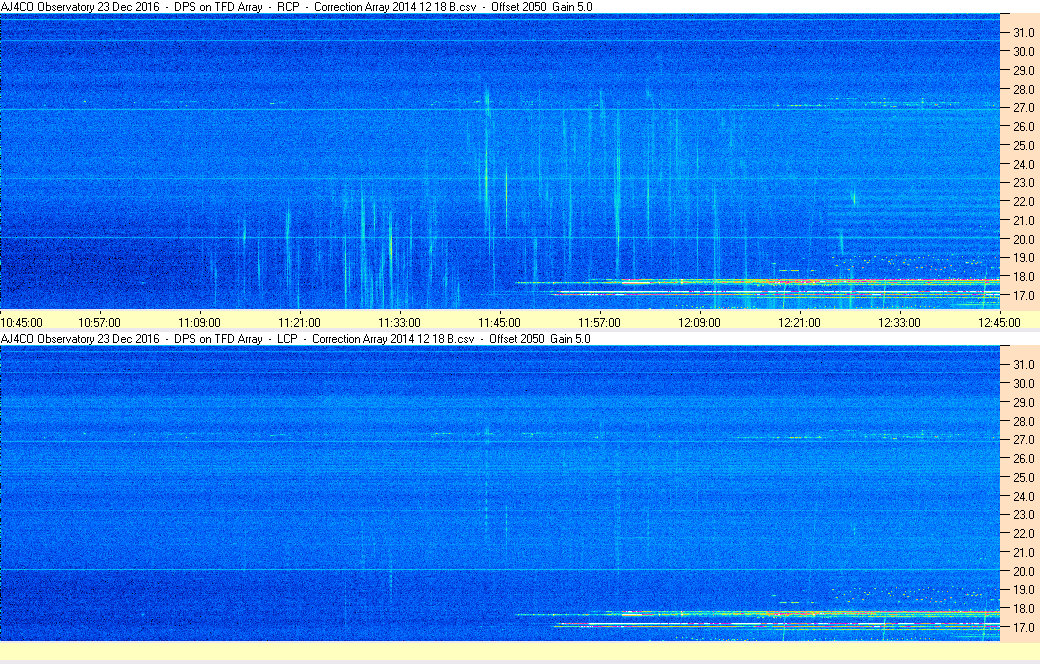Select 17.0 frequency label in LCP panel
Screen dimensions: 1040x664
(1023, 628)
